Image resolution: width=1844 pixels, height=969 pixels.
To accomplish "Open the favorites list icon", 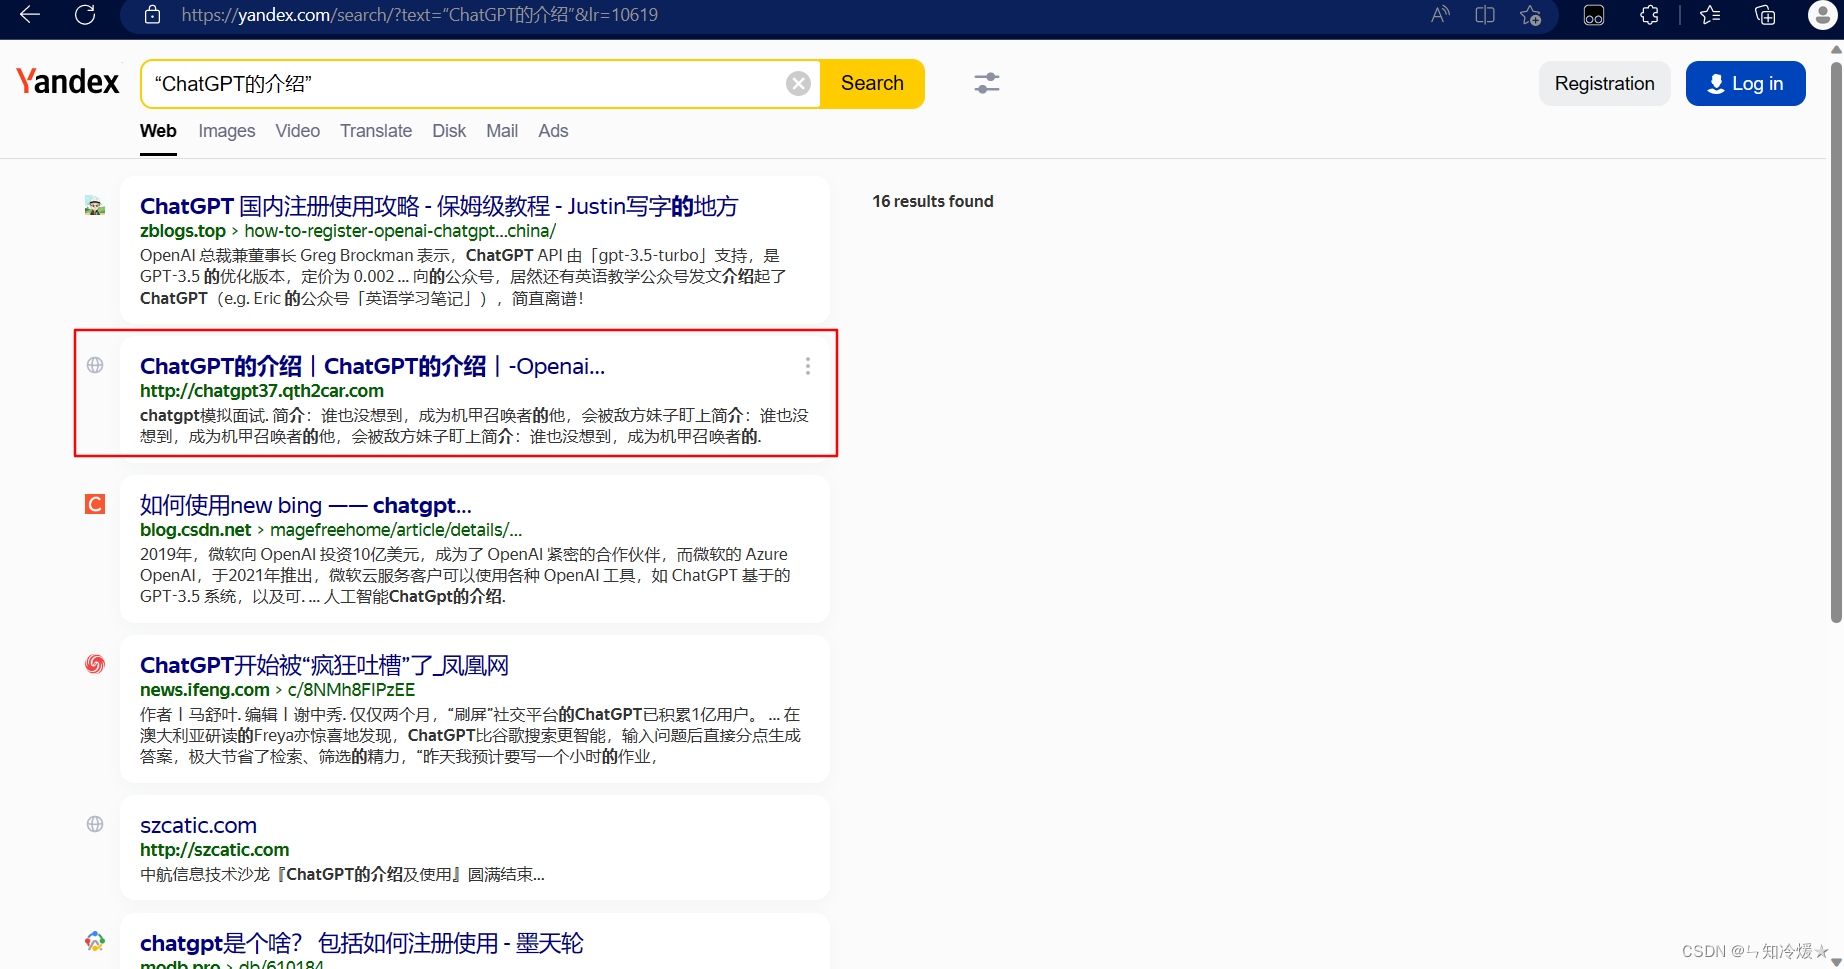I will (x=1710, y=15).
